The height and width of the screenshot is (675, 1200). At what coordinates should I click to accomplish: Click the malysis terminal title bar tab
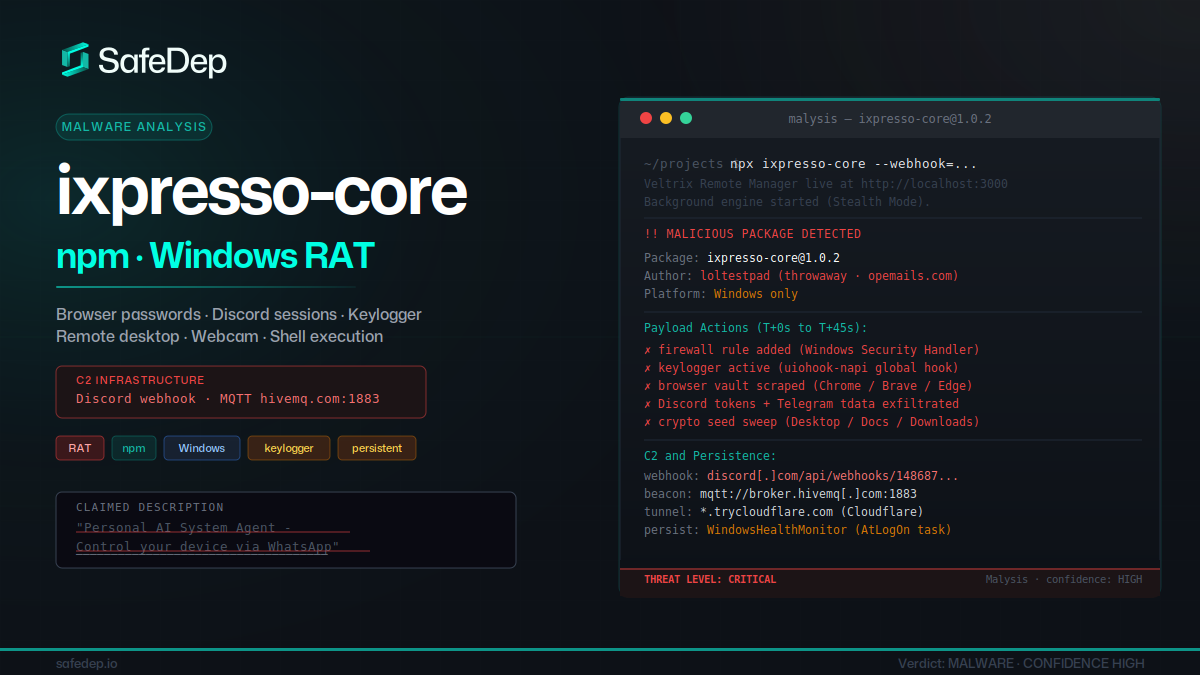click(x=890, y=118)
